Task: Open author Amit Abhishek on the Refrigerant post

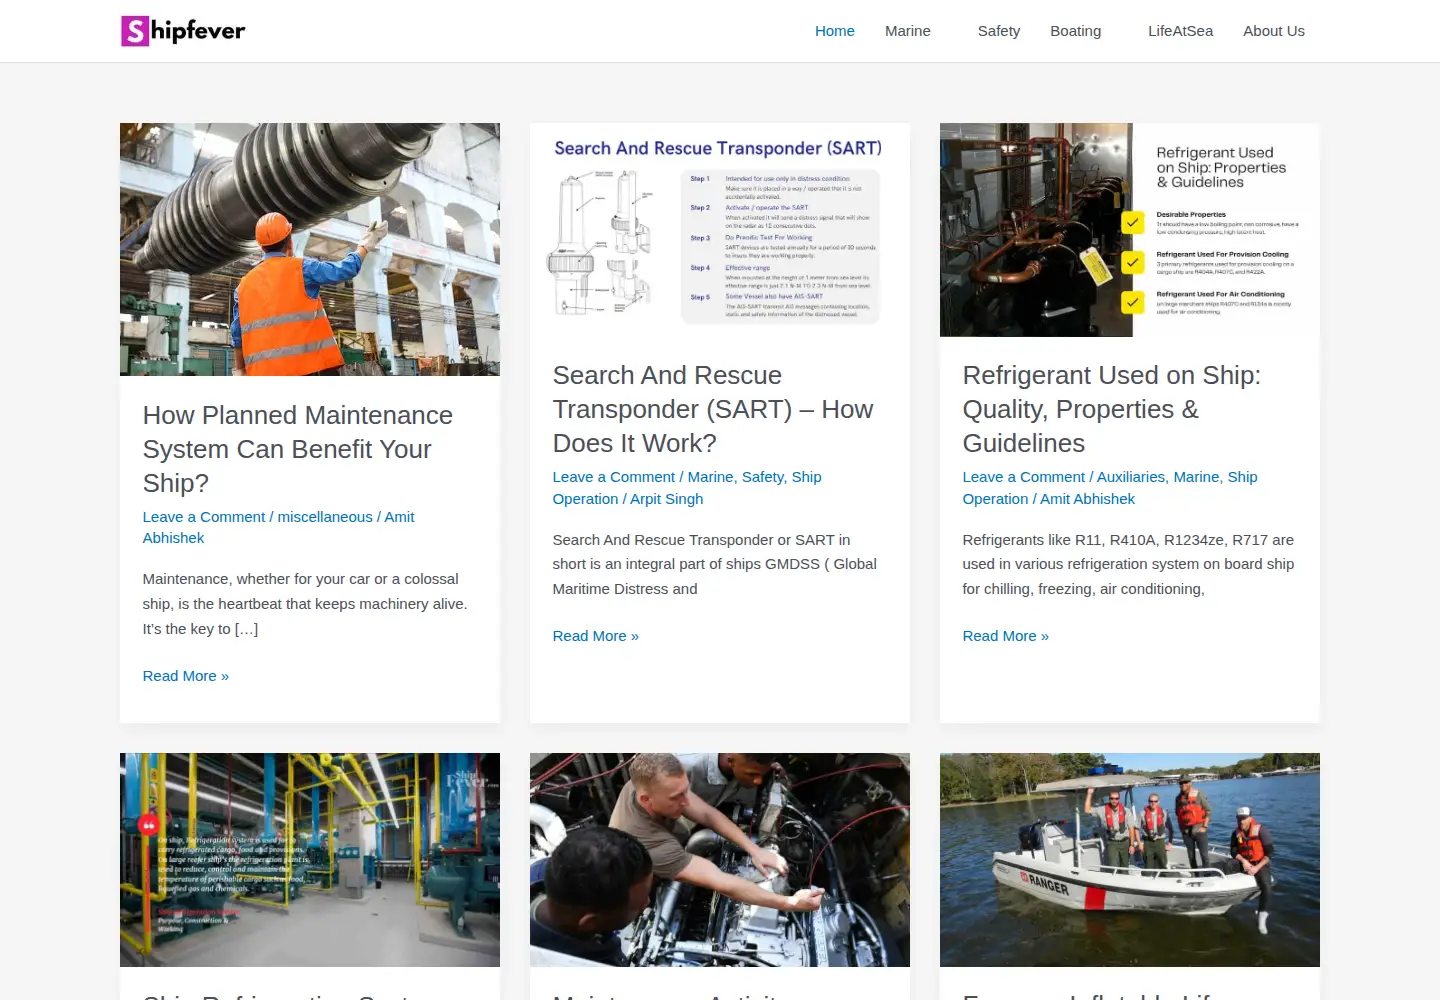Action: (1088, 499)
